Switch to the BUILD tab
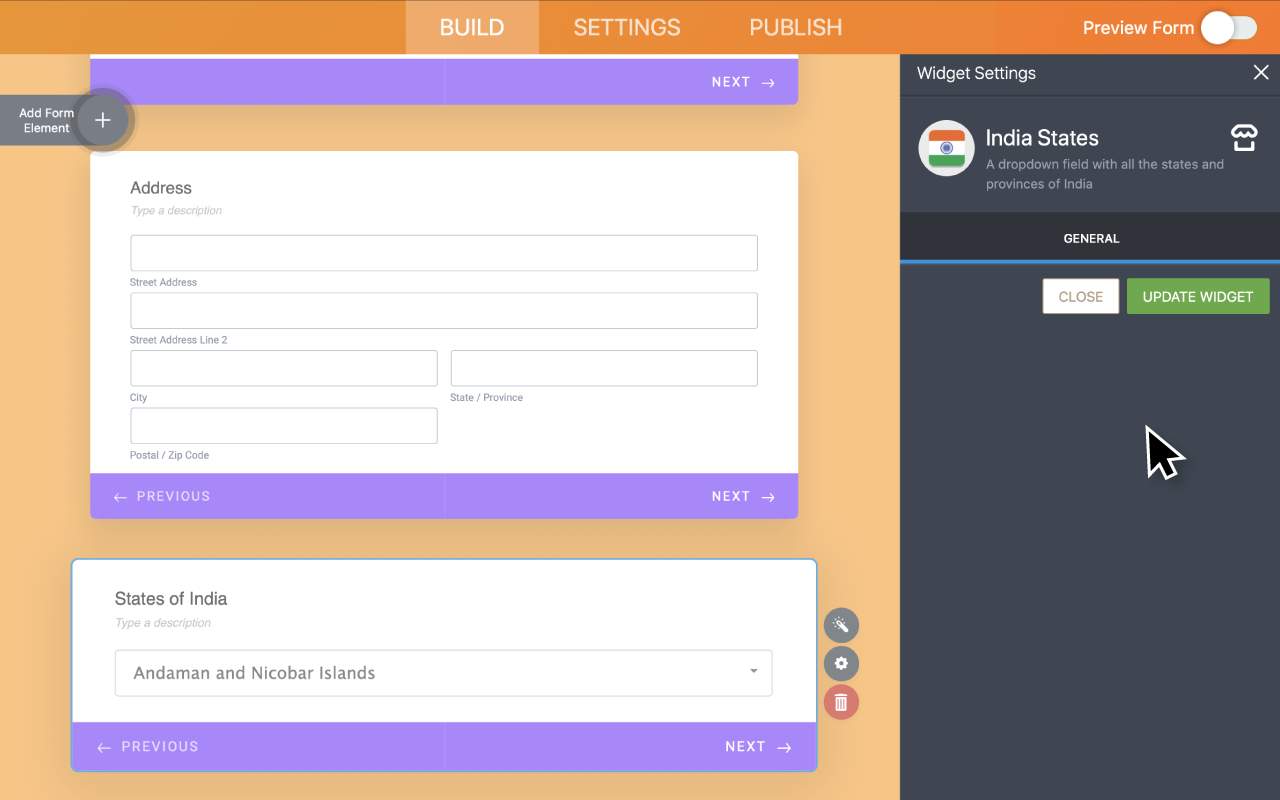The height and width of the screenshot is (800, 1280). tap(471, 27)
